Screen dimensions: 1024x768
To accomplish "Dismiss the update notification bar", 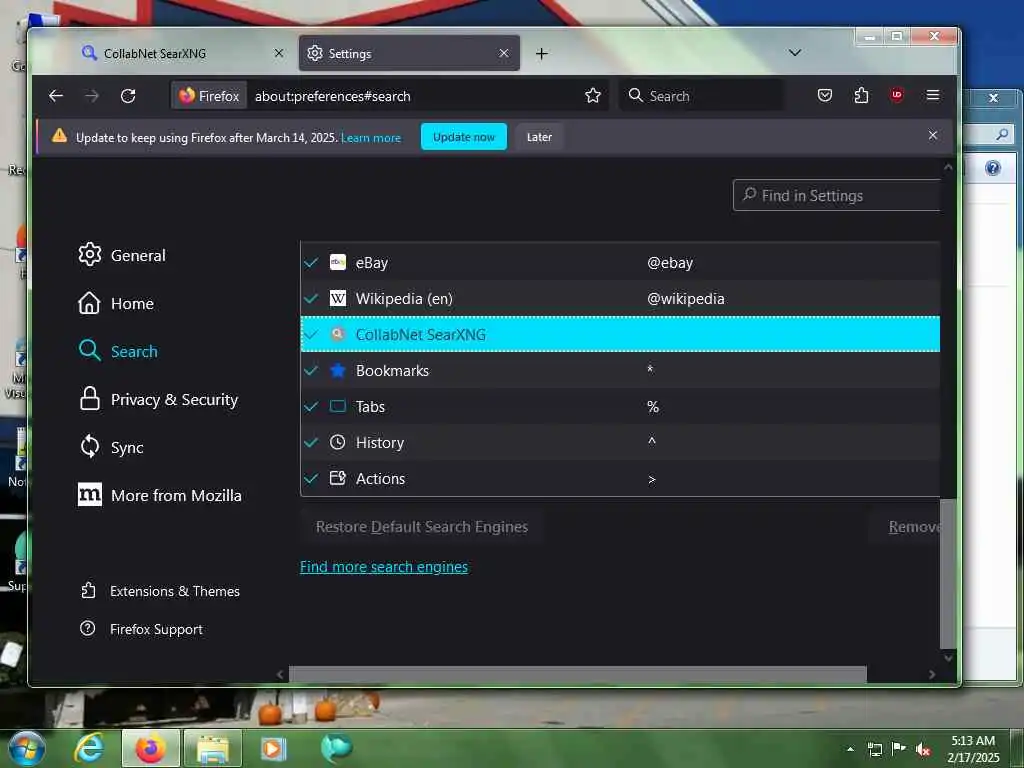I will click(933, 135).
